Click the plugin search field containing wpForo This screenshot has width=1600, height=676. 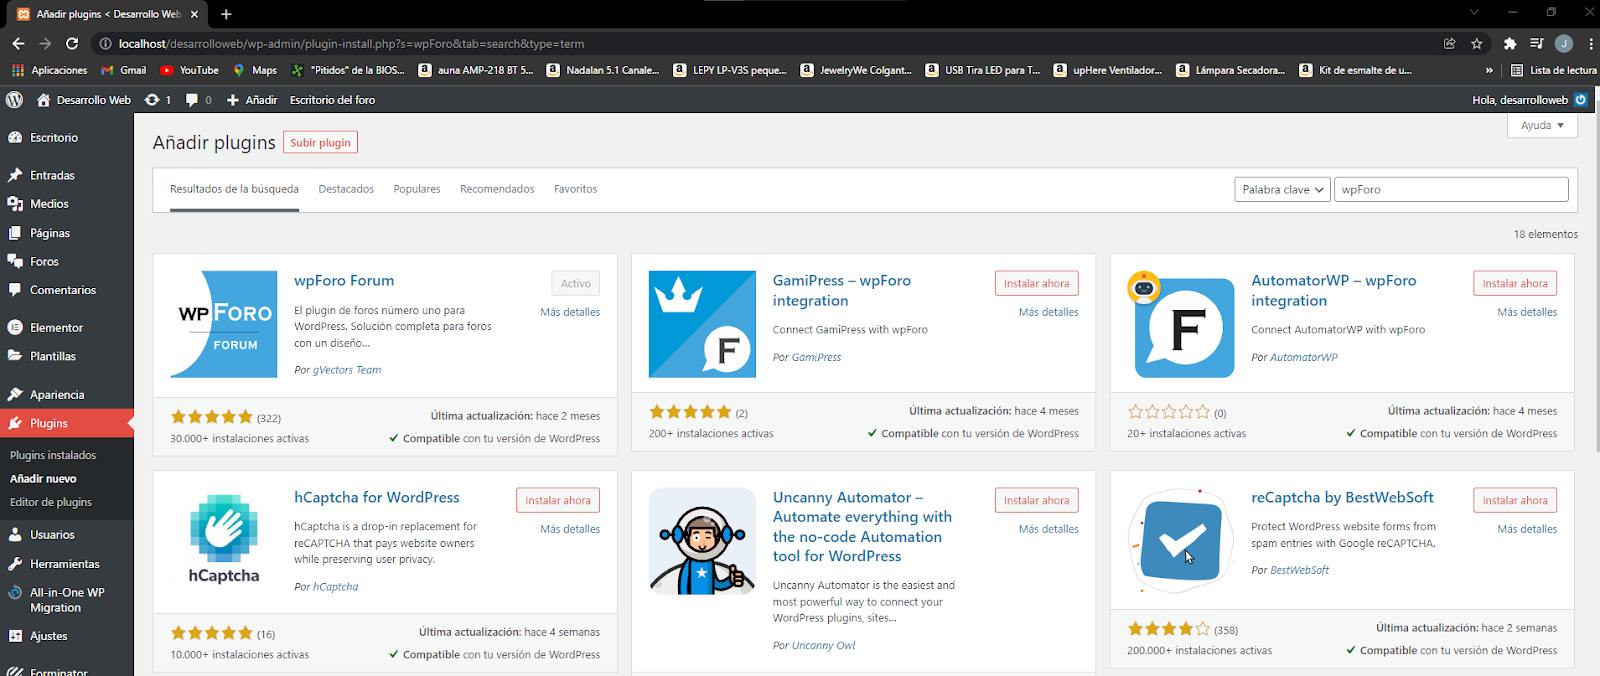click(x=1451, y=189)
